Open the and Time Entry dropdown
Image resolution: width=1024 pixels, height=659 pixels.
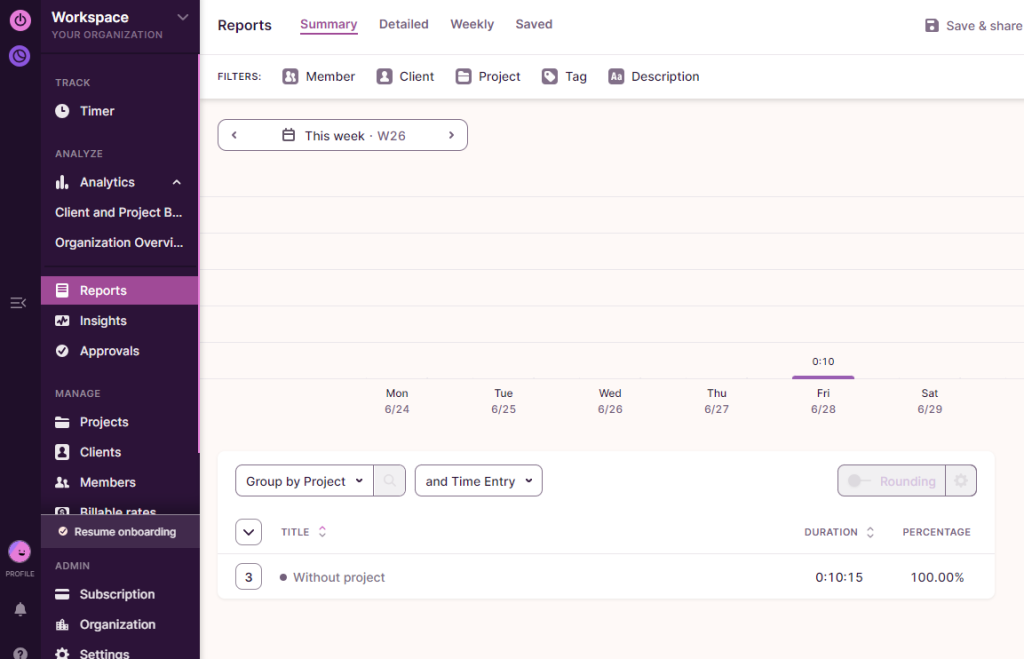pos(478,481)
